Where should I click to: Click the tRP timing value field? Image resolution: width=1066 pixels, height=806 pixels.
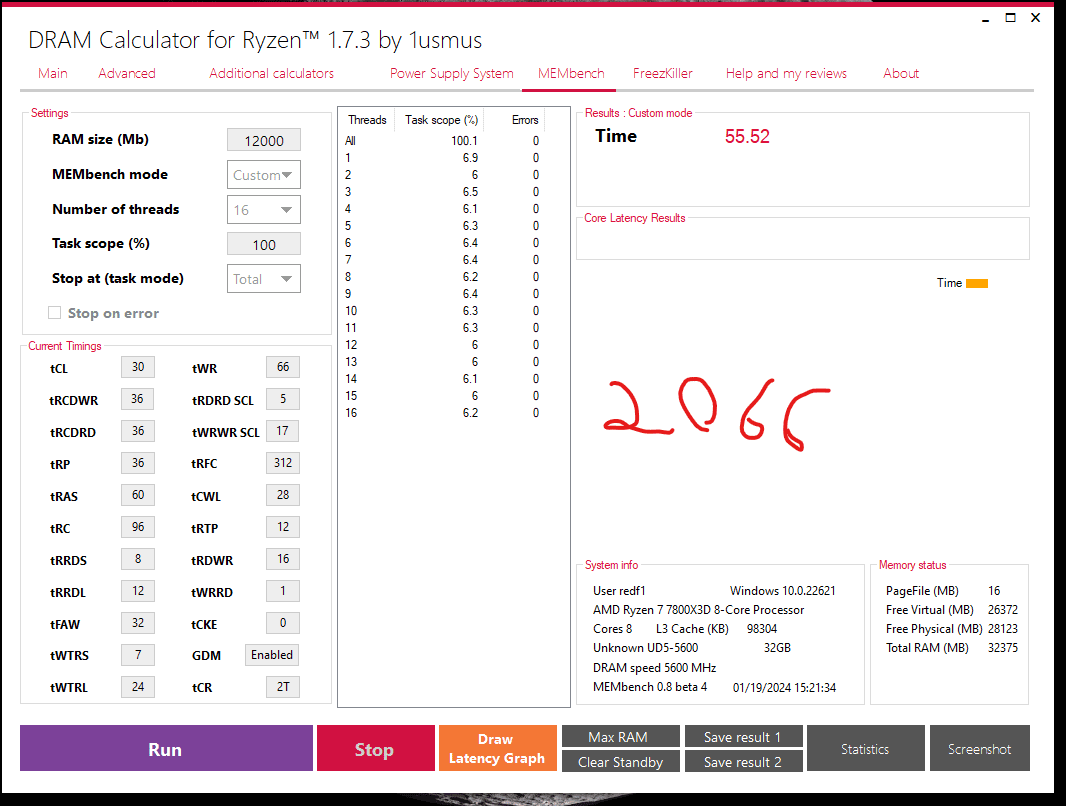tap(138, 463)
